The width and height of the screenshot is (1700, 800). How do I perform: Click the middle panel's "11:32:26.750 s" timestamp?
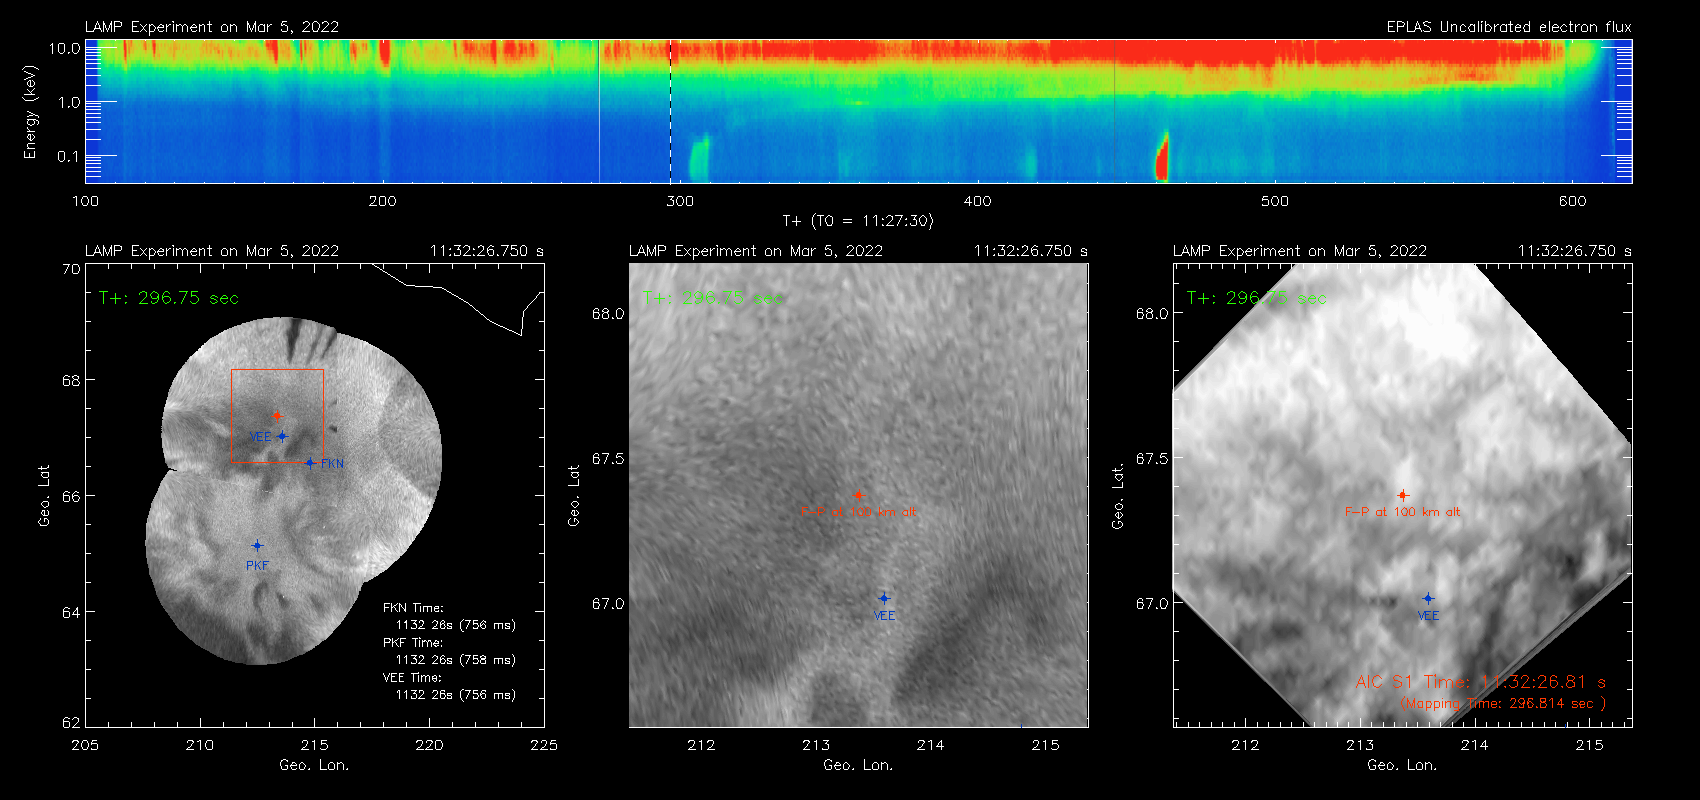tap(1031, 251)
